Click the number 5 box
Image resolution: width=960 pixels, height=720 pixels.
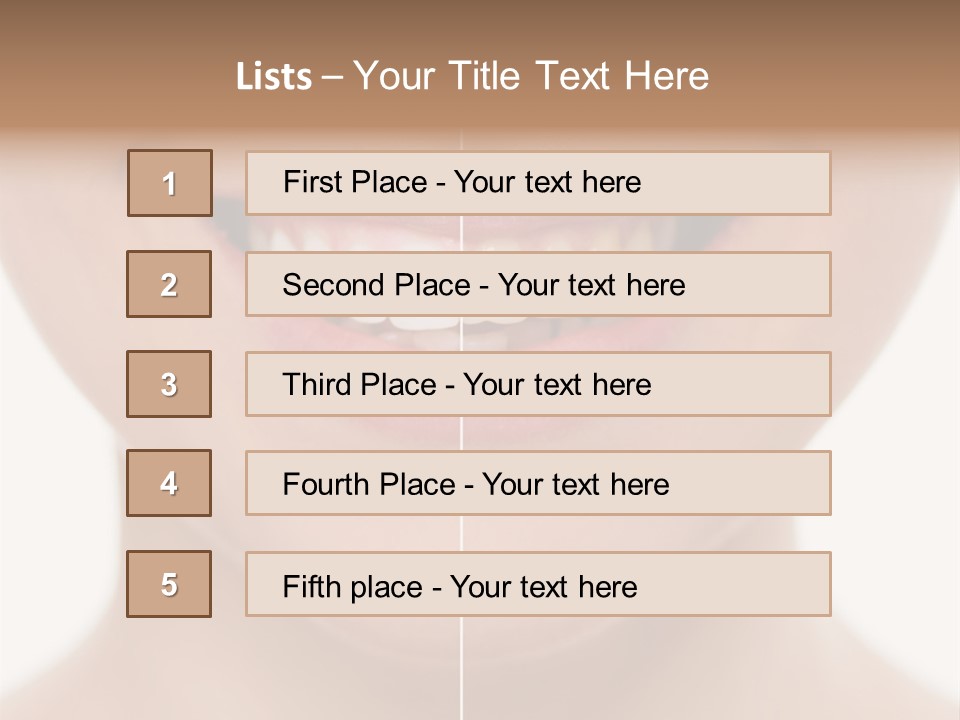(169, 584)
